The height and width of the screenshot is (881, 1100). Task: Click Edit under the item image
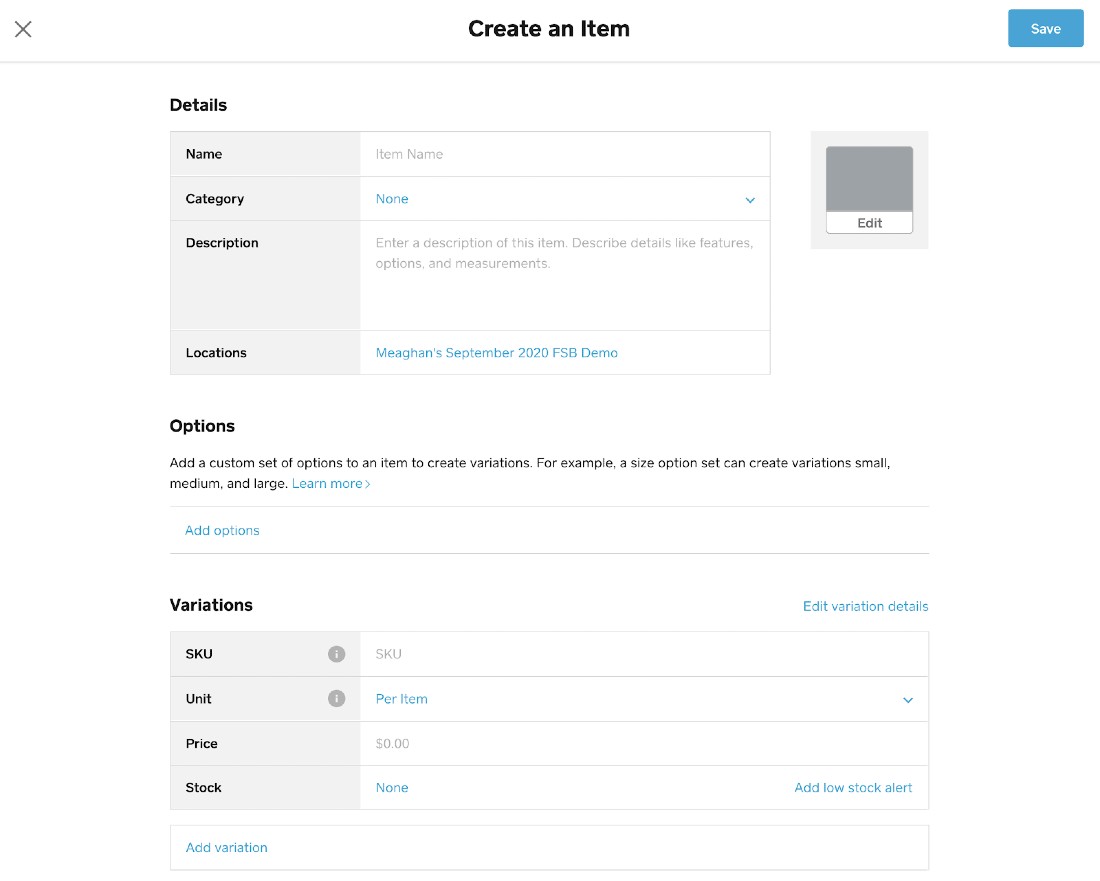point(869,223)
